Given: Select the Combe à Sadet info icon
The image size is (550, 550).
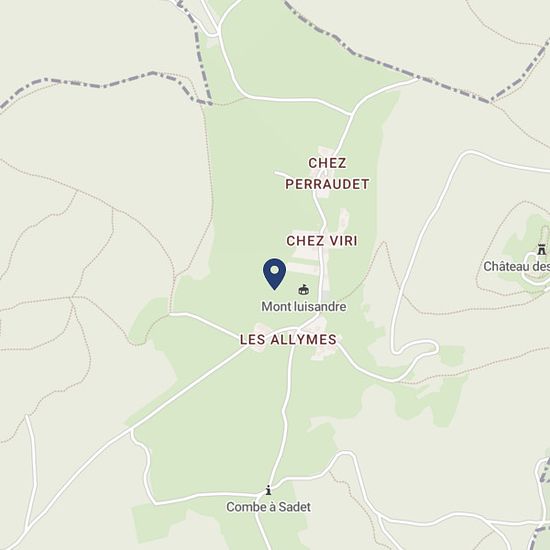Looking at the screenshot, I should pos(268,490).
